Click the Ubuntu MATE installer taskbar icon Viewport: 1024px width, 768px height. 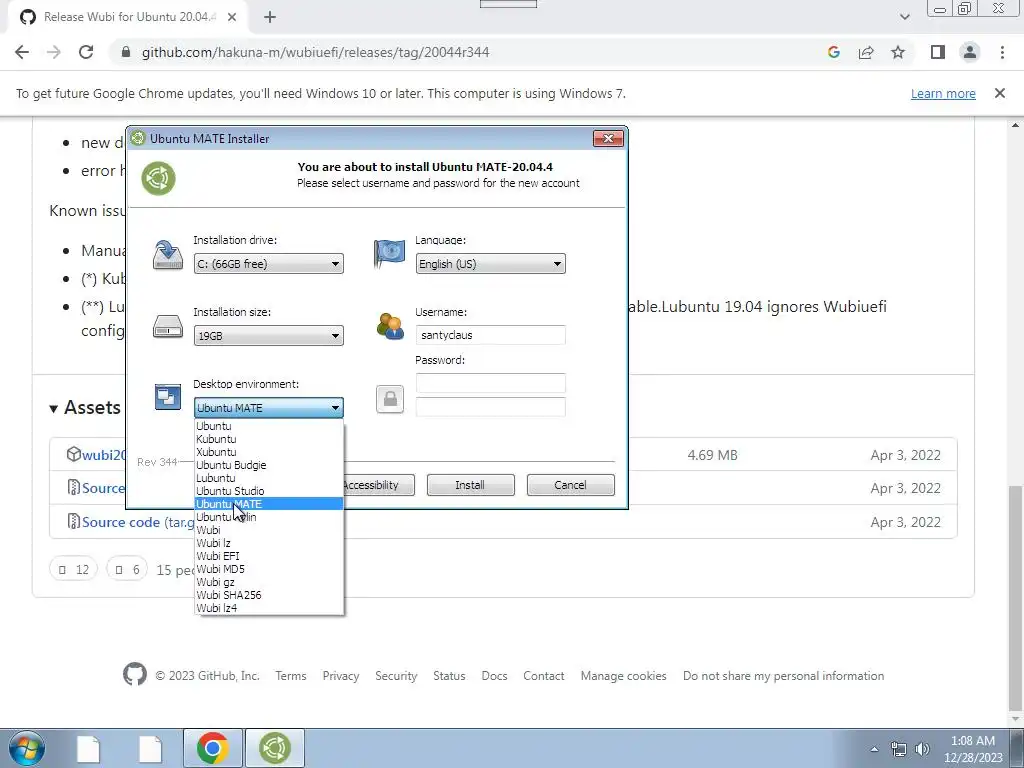pos(275,748)
